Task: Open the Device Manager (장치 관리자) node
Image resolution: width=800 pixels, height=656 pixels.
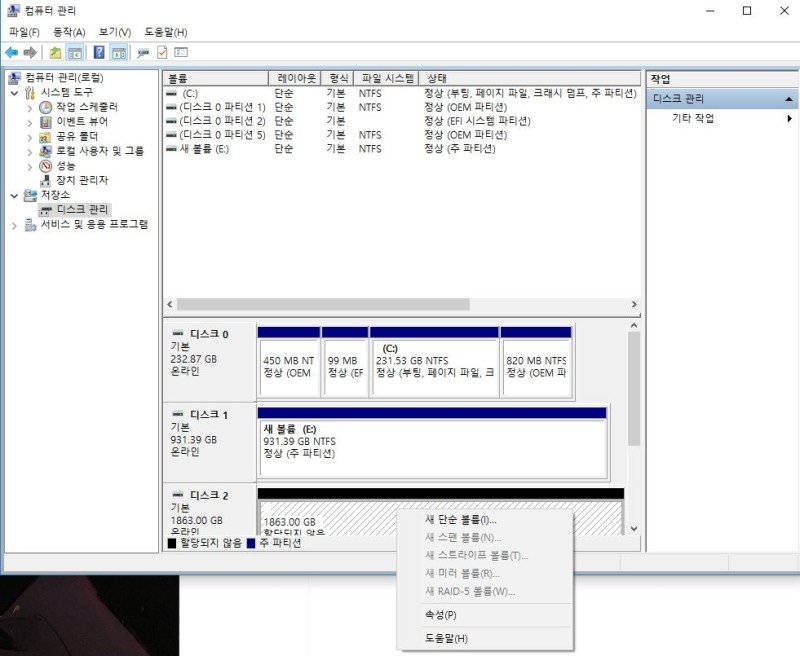Action: [x=81, y=180]
